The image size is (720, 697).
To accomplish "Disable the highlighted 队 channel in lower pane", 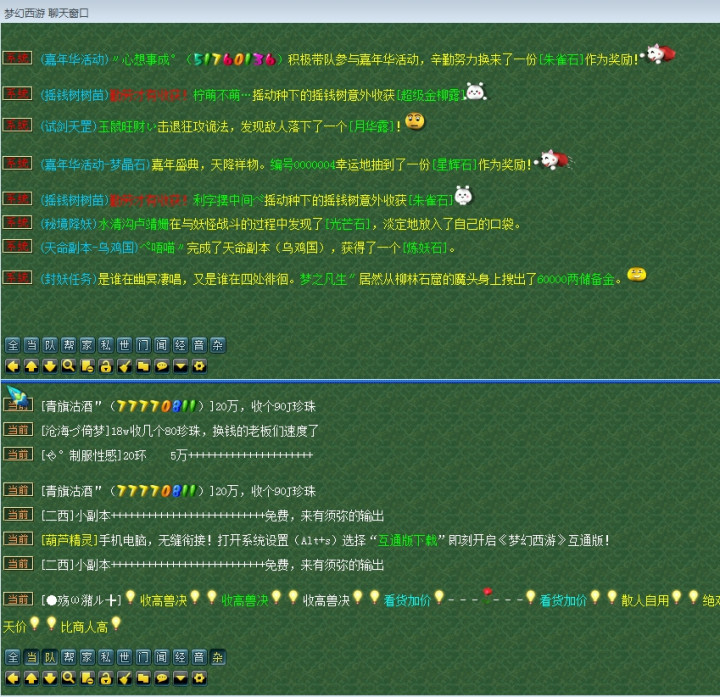I will [50, 658].
